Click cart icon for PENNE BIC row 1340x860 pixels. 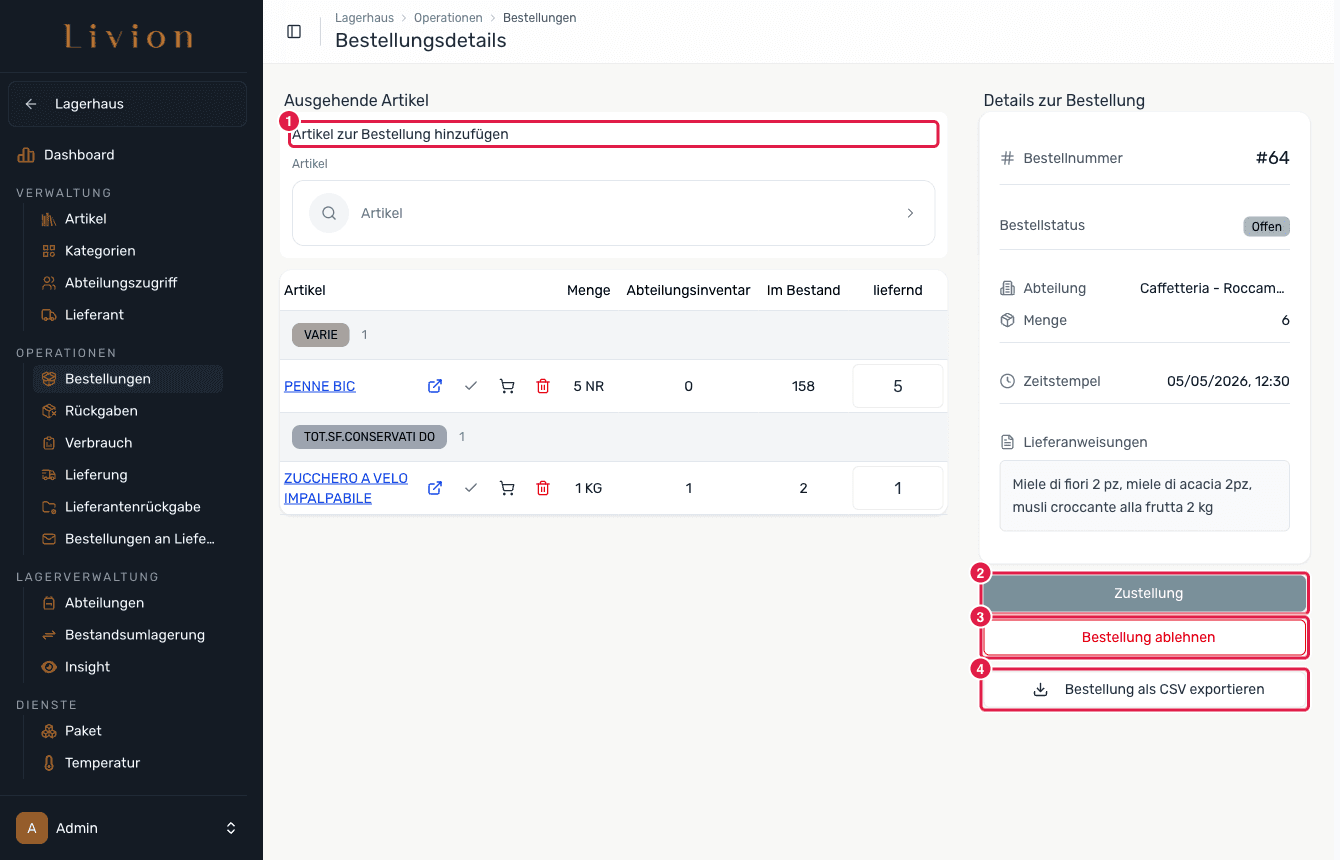507,386
